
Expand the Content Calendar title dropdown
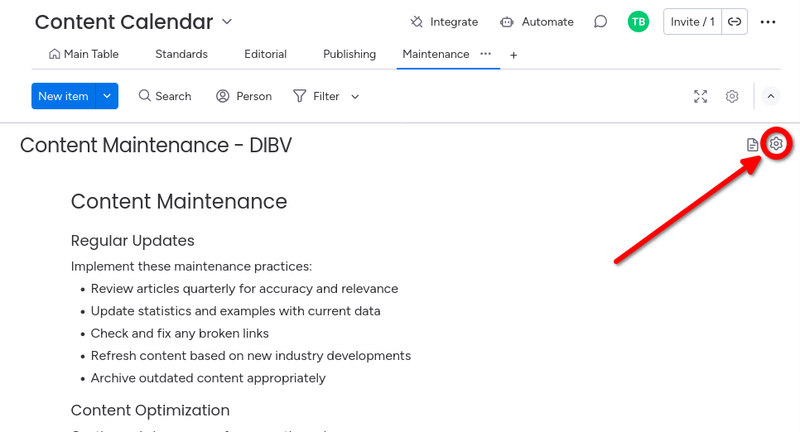[227, 21]
